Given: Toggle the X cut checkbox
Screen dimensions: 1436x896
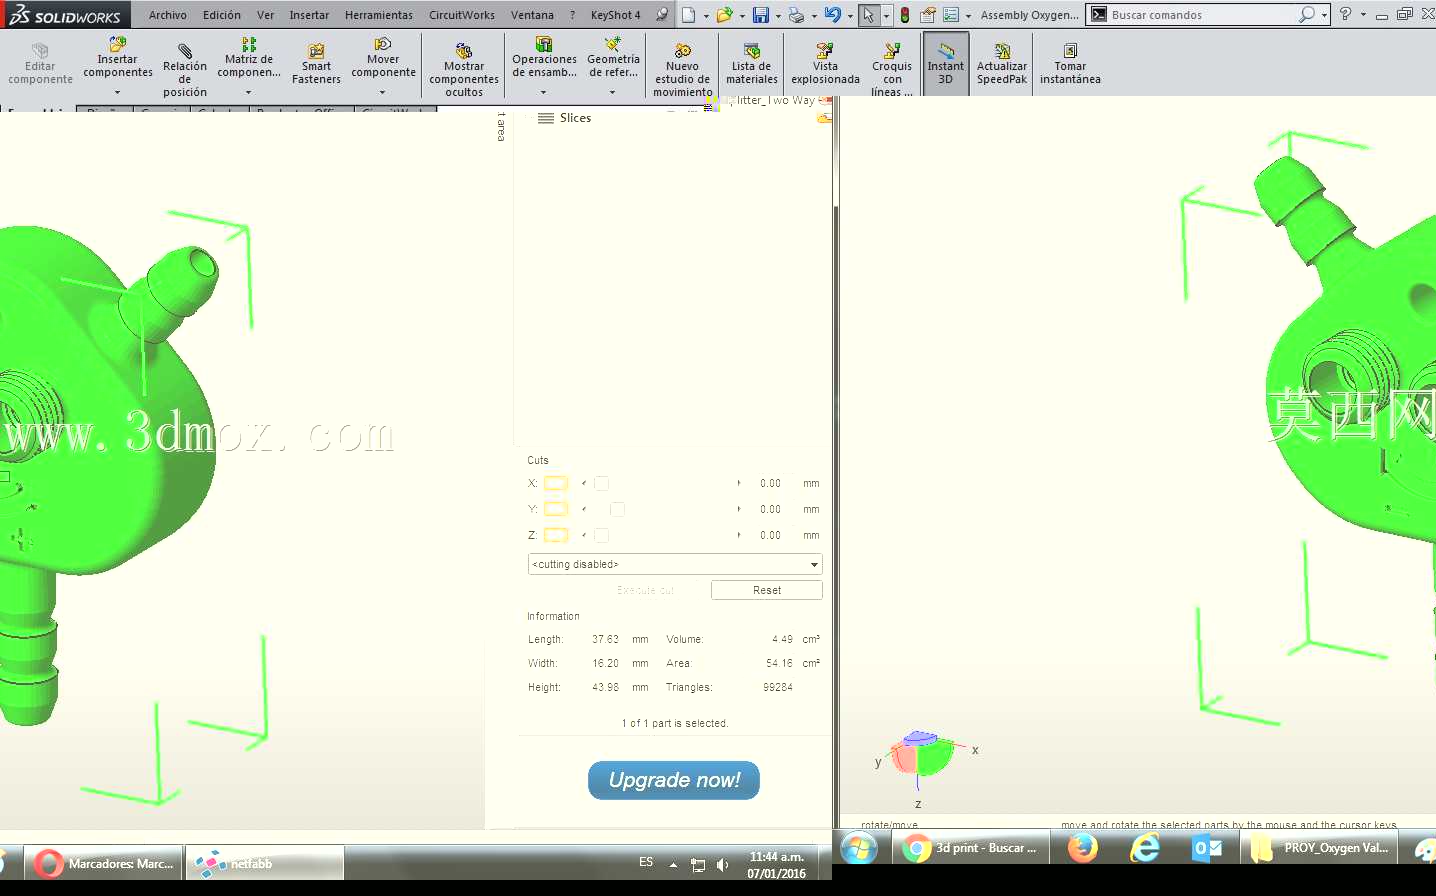Looking at the screenshot, I should pos(556,483).
